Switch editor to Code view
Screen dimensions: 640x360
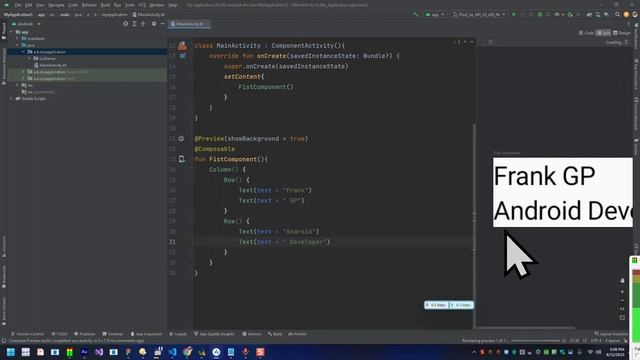586,33
